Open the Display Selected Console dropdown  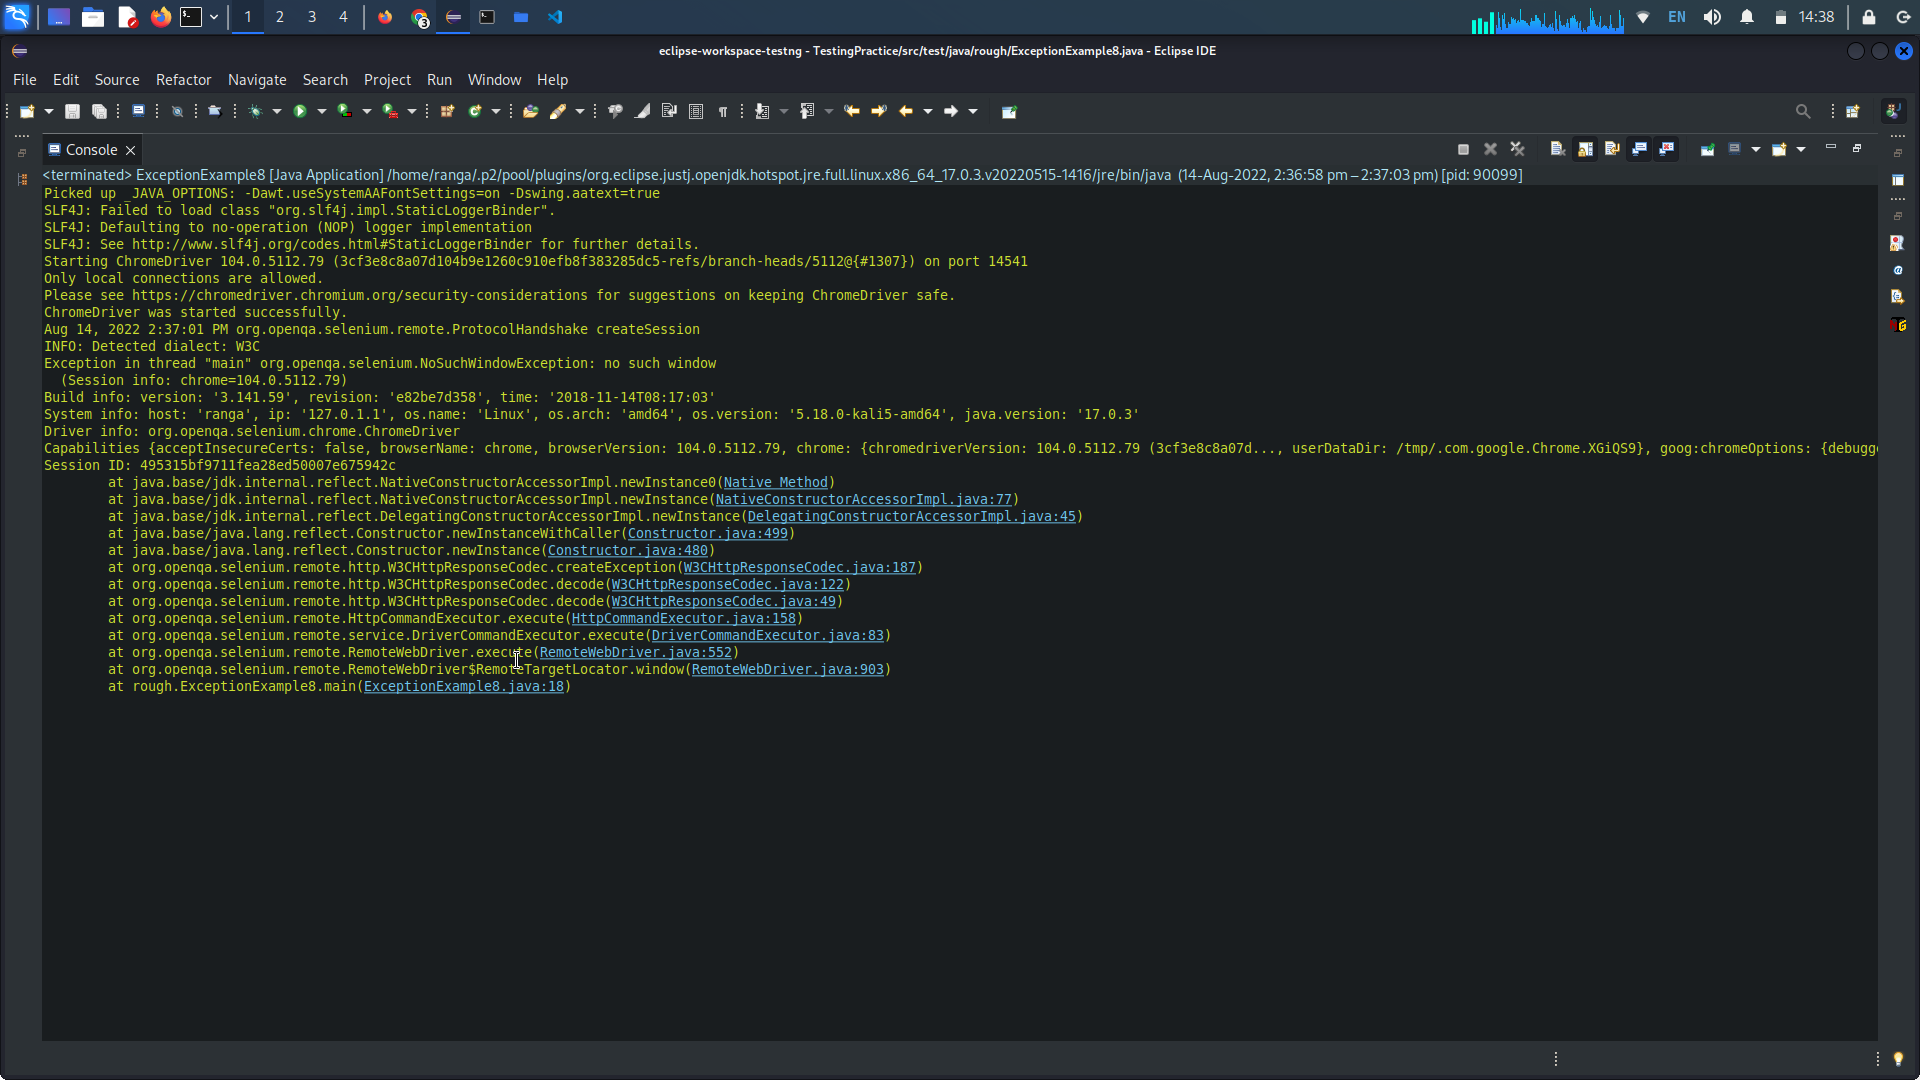(x=1756, y=149)
